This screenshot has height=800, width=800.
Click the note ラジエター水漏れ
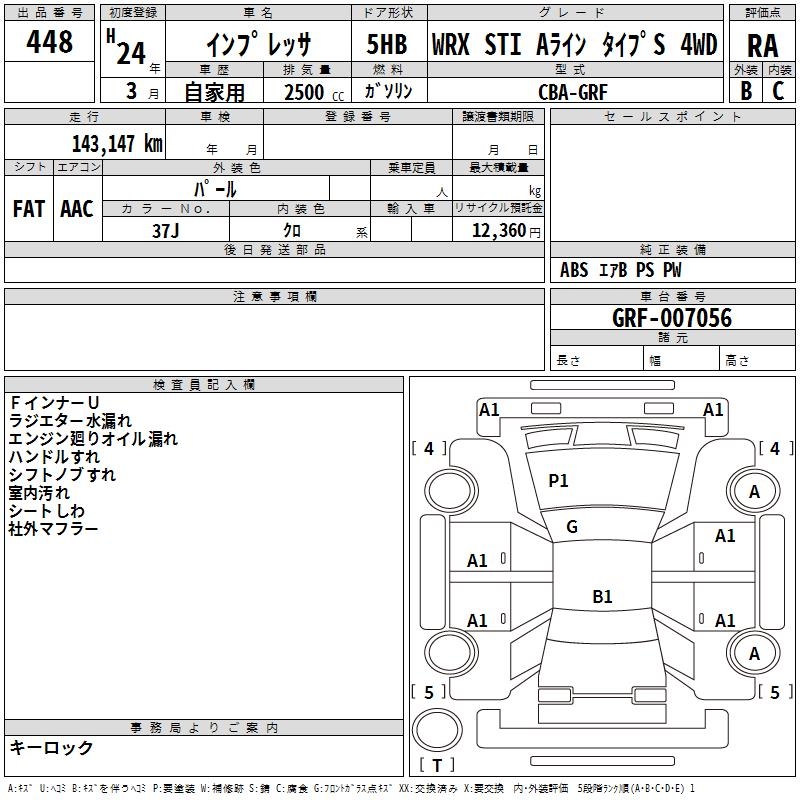(x=70, y=420)
